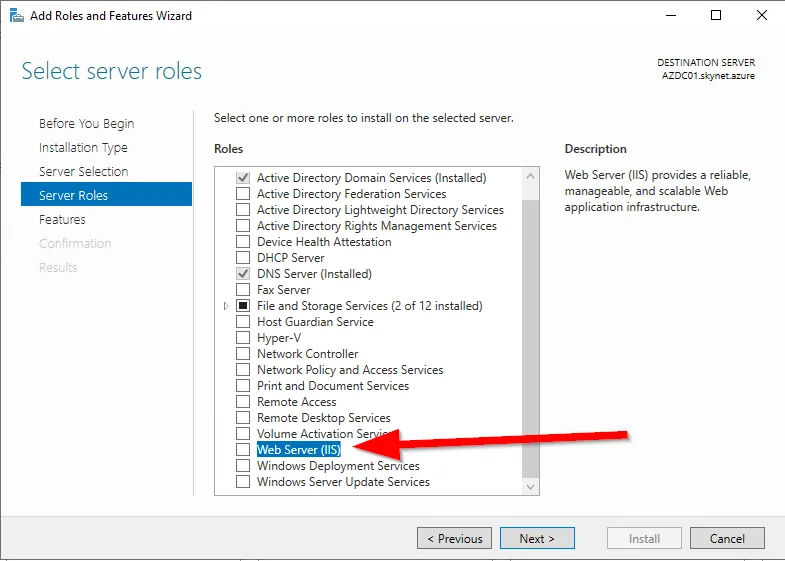785x561 pixels.
Task: Click the File and Storage Services checkbox
Action: (243, 306)
